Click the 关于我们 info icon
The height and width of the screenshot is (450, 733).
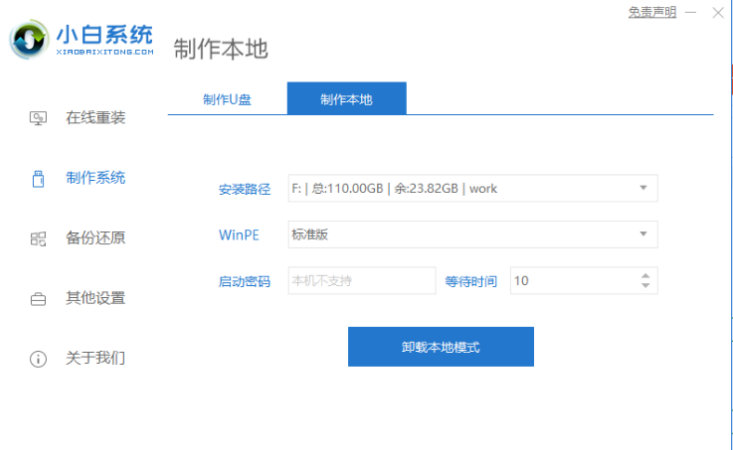click(38, 359)
